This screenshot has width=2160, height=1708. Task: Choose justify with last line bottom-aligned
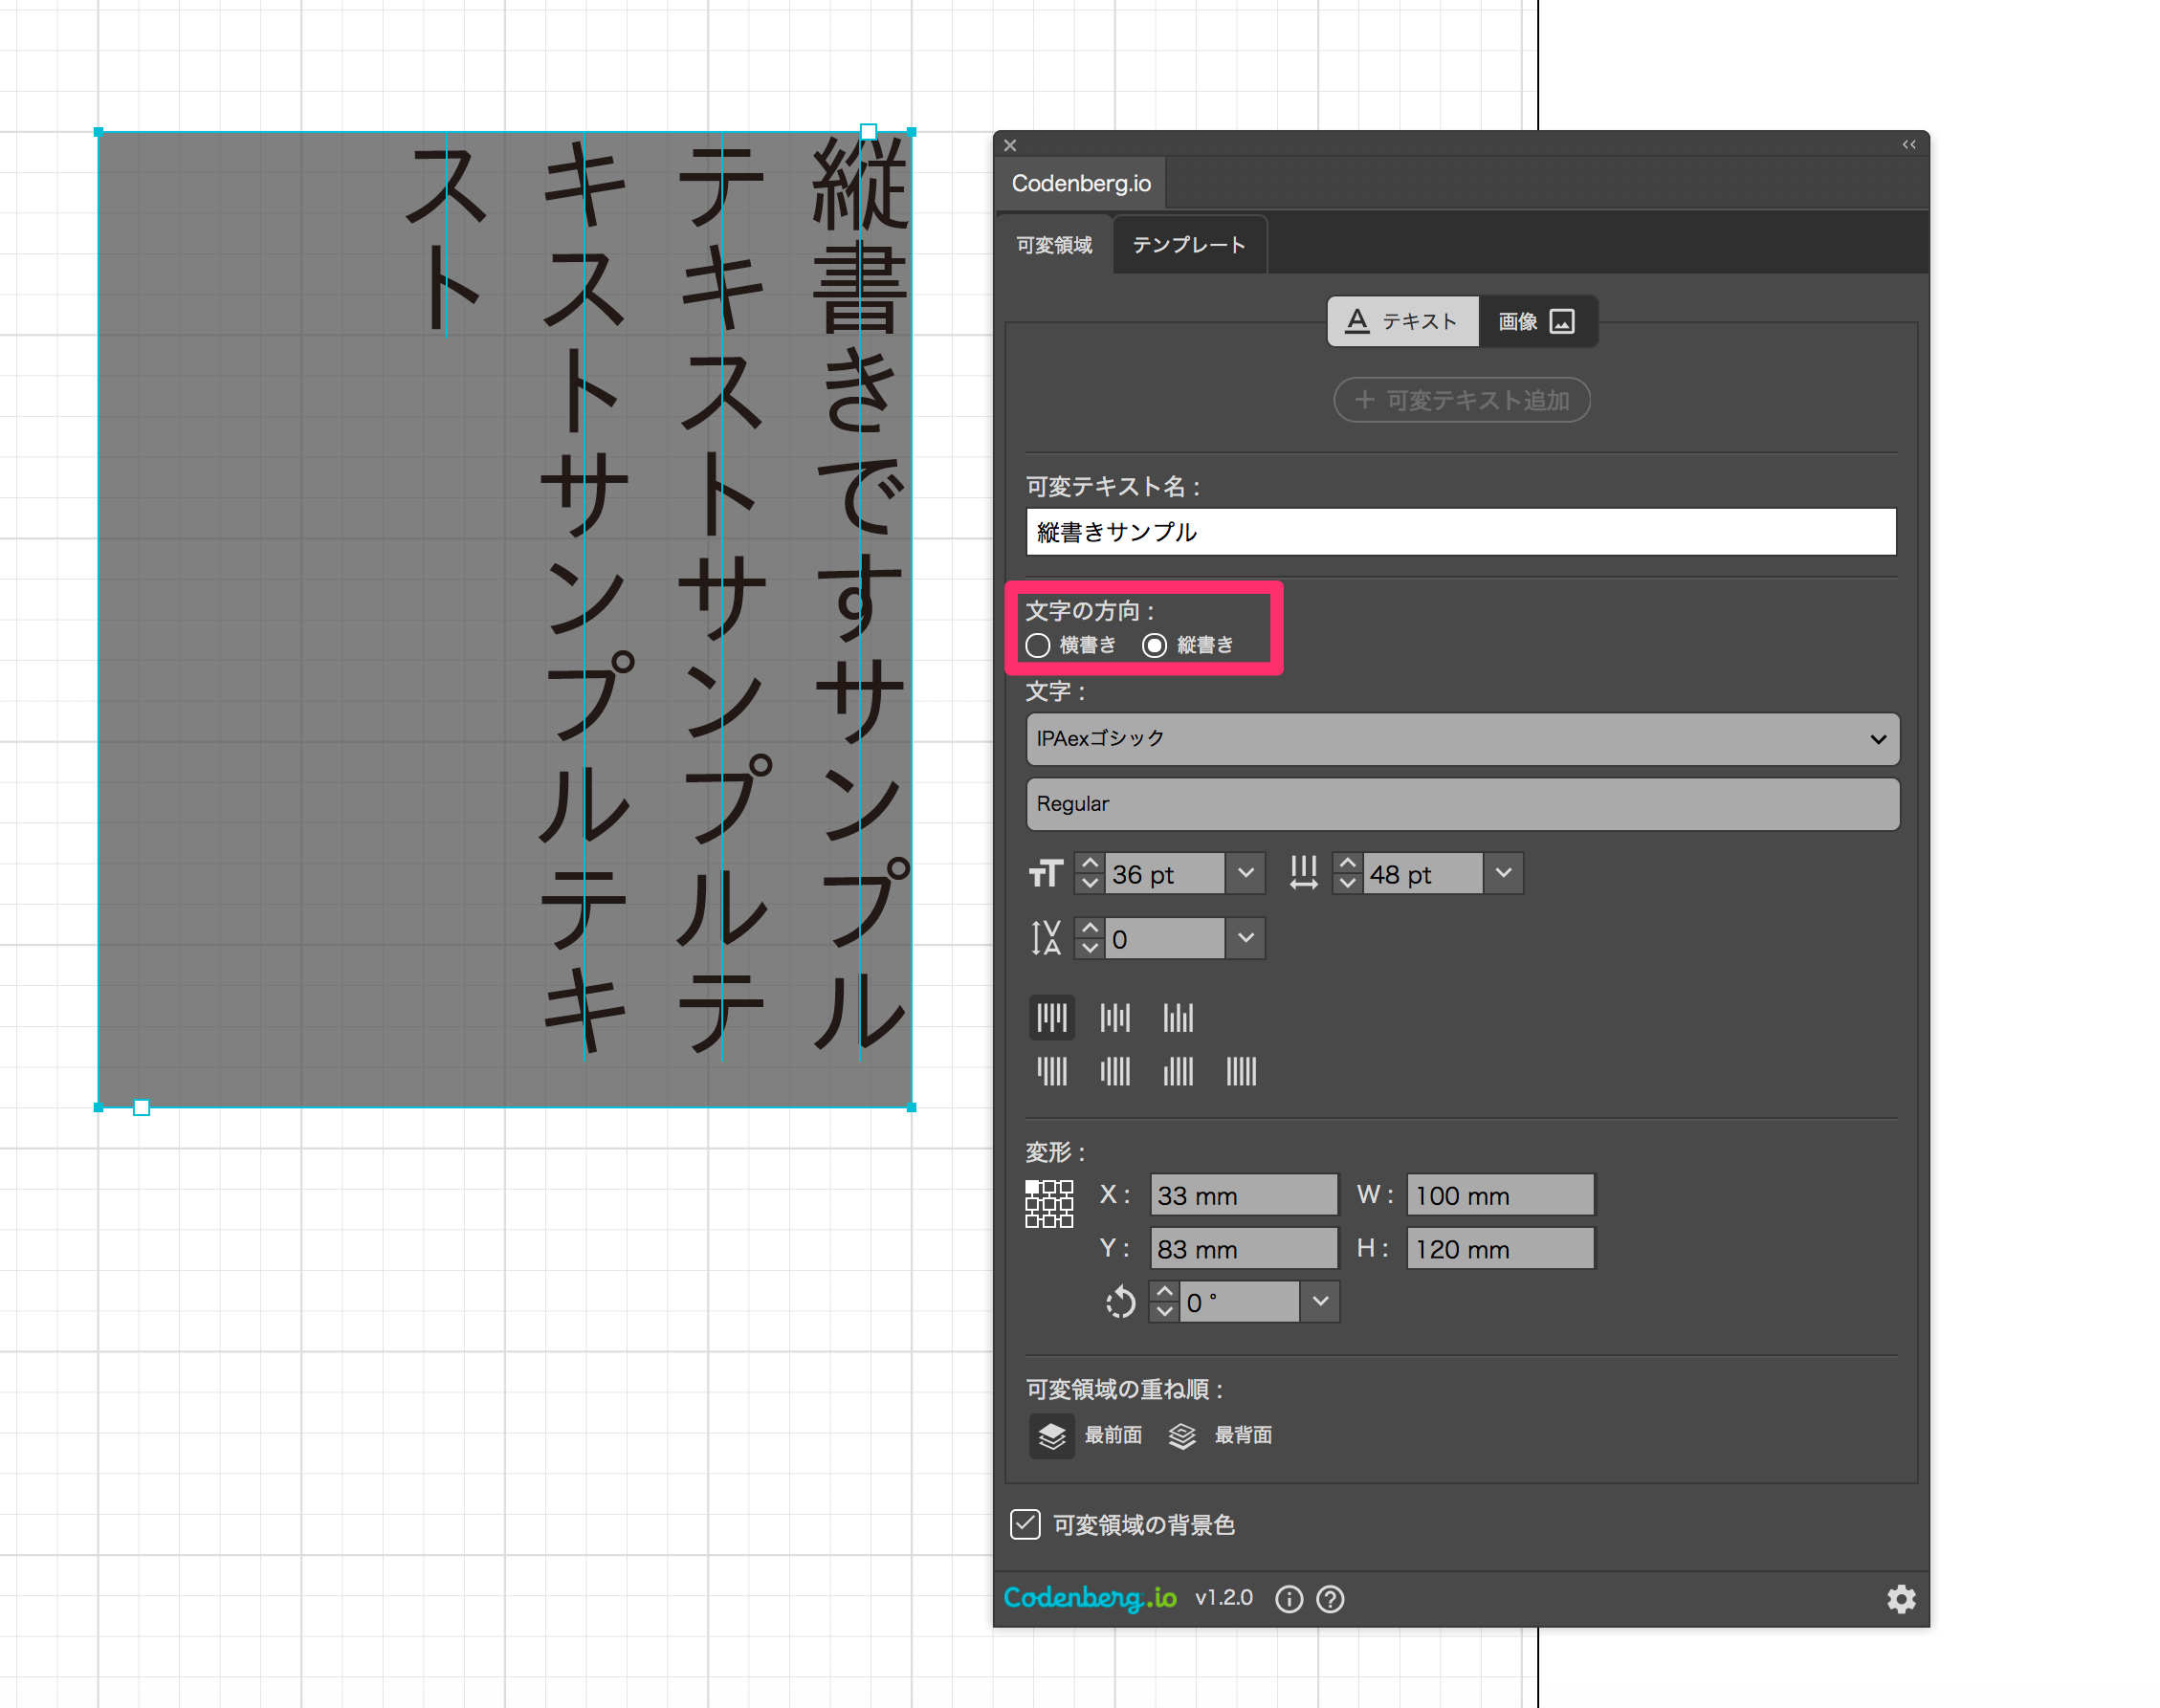click(1178, 1072)
